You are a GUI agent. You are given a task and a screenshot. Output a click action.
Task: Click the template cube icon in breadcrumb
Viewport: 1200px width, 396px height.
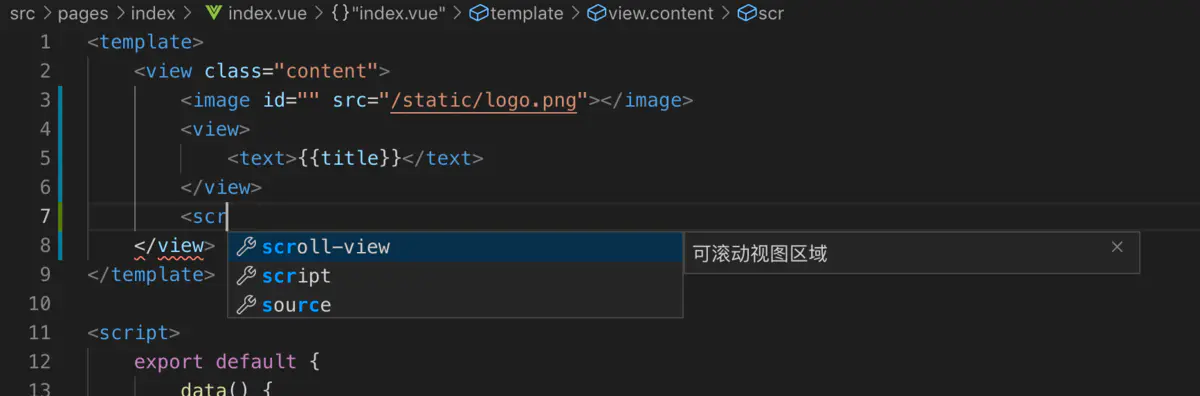pyautogui.click(x=479, y=13)
